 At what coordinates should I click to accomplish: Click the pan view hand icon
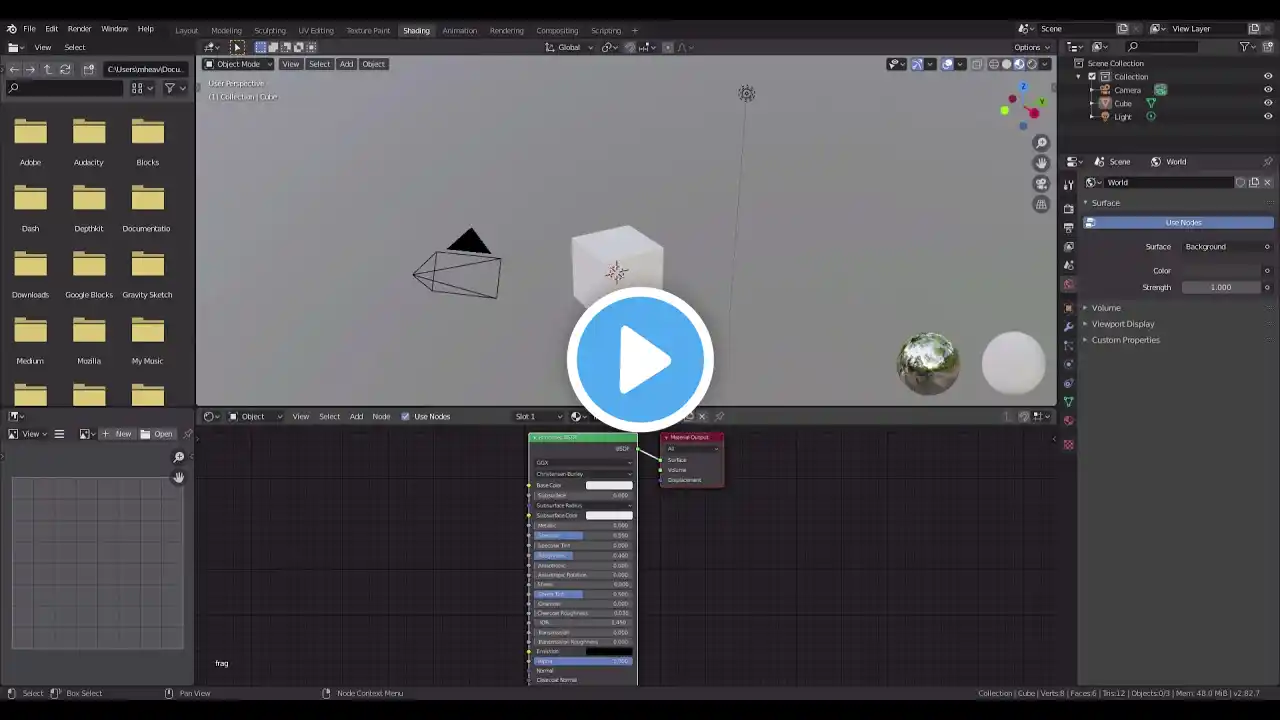pos(1041,163)
